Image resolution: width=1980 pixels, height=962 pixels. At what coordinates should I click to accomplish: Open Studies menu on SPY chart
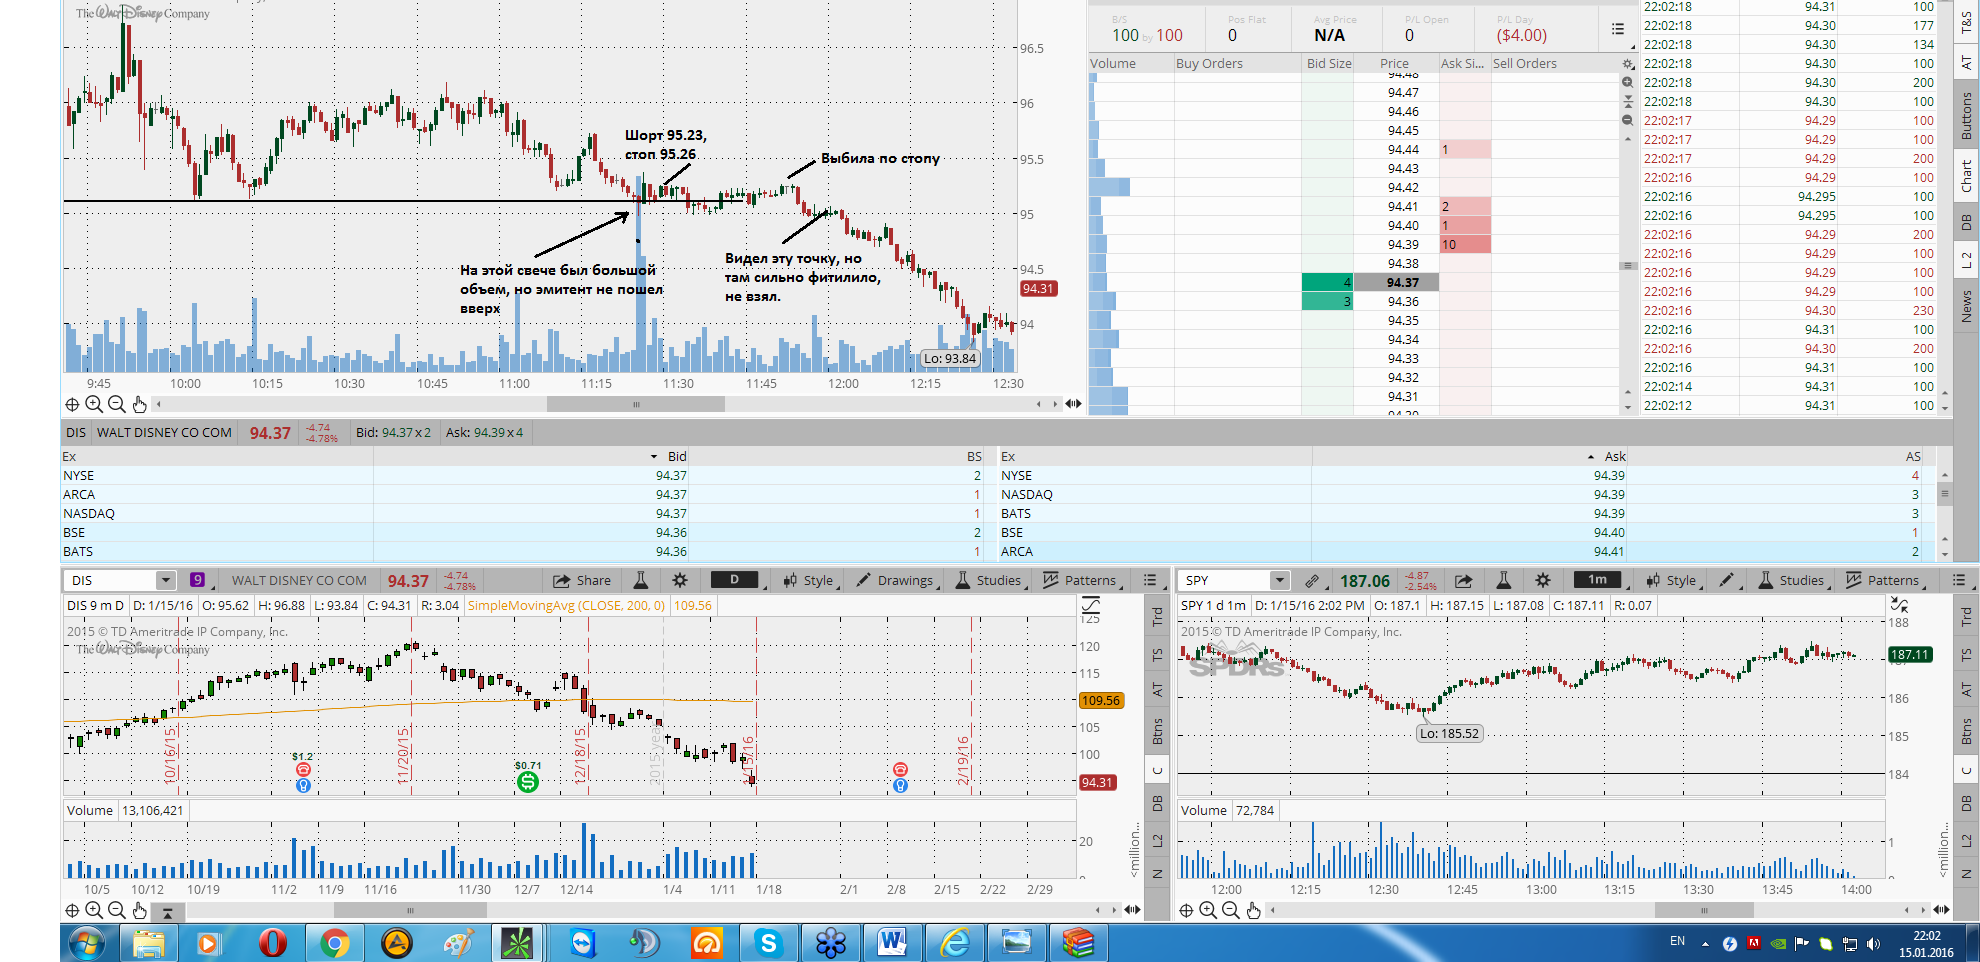pyautogui.click(x=1791, y=580)
